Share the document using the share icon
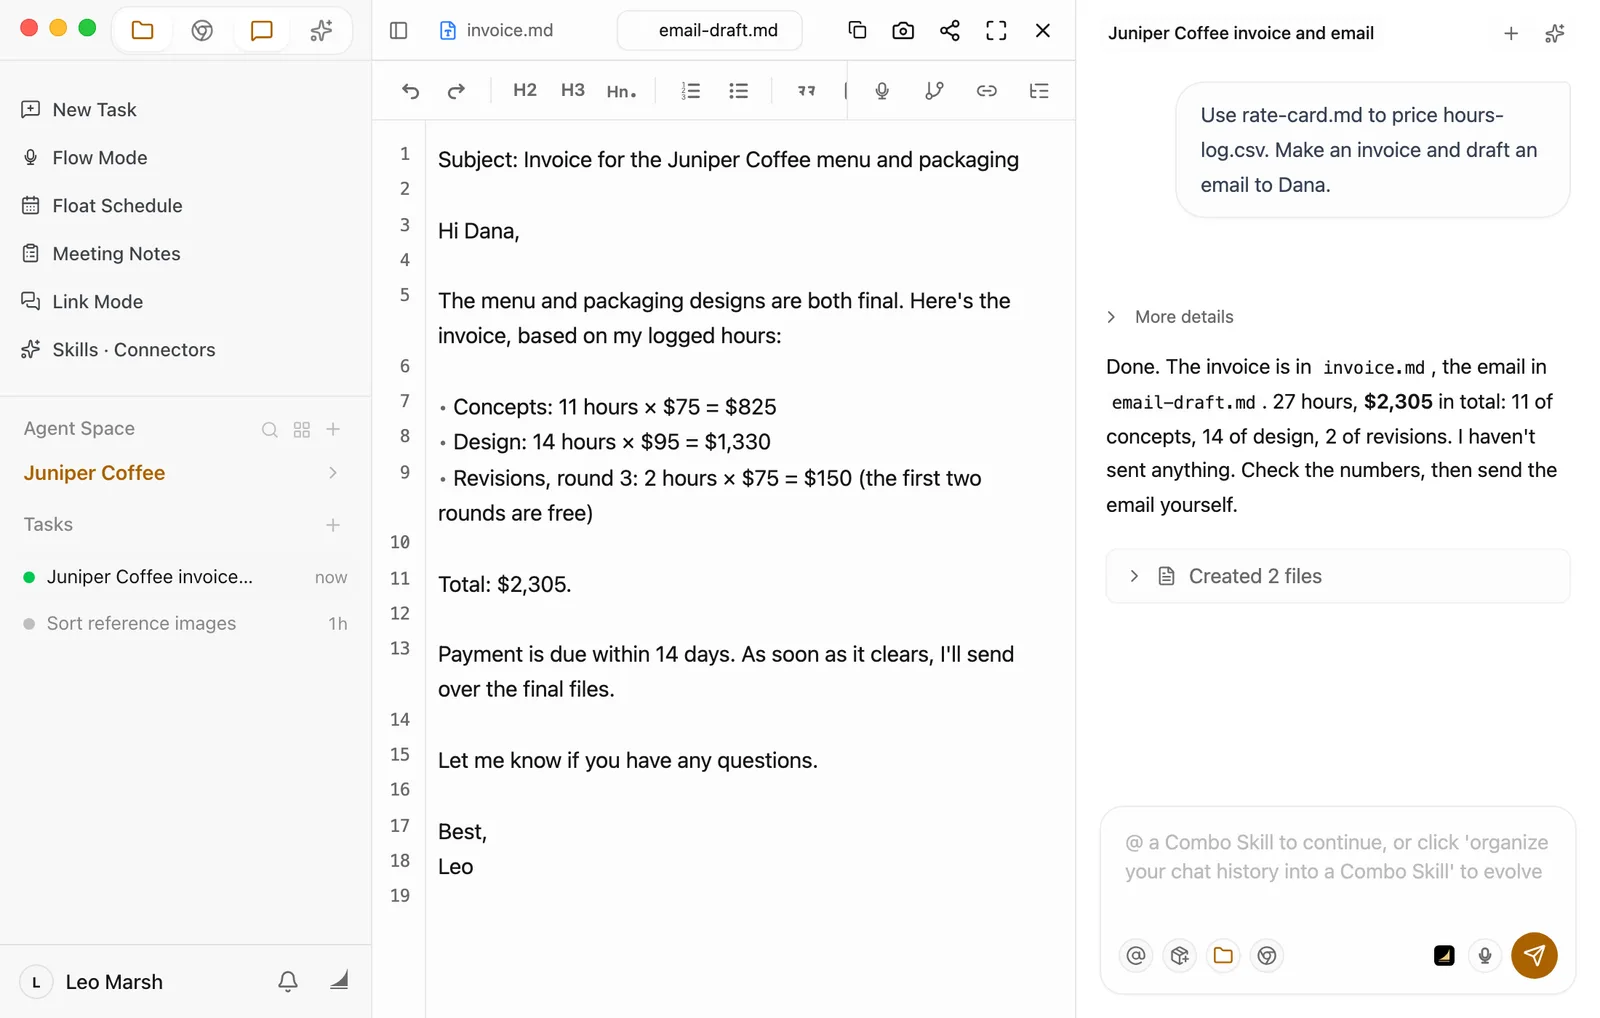The width and height of the screenshot is (1600, 1018). pos(950,30)
